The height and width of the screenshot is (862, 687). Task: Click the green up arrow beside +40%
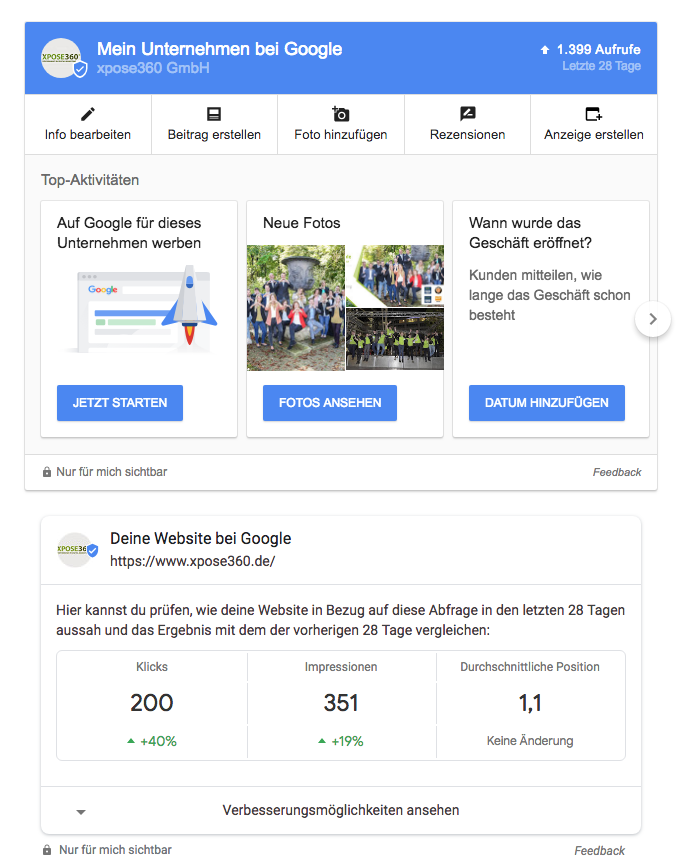point(131,741)
